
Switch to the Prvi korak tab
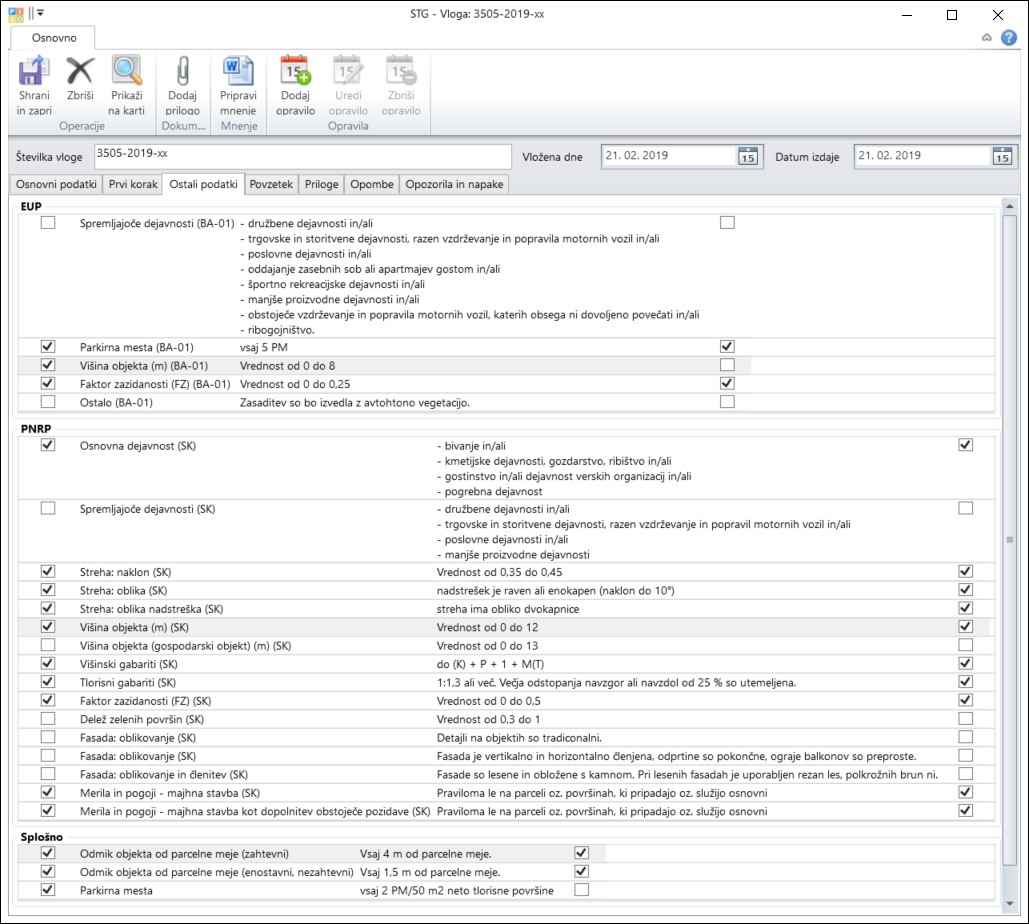(x=133, y=184)
